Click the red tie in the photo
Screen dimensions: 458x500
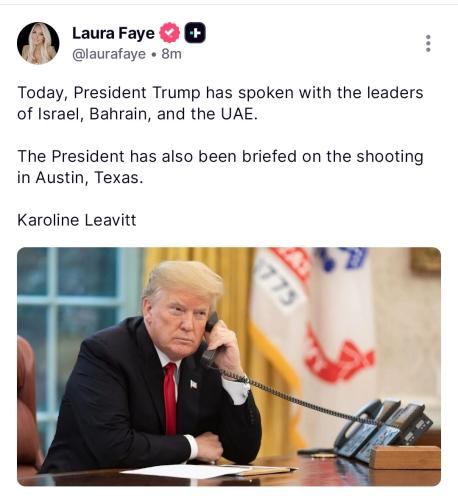171,398
